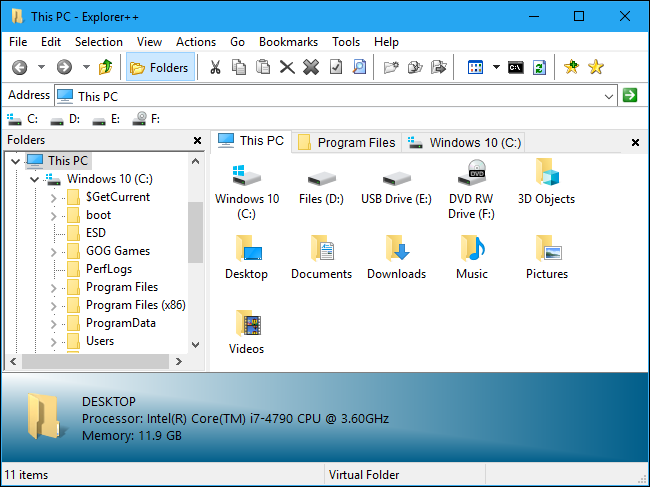Viewport: 650px width, 487px height.
Task: Collapse This PC tree node
Action: click(15, 161)
